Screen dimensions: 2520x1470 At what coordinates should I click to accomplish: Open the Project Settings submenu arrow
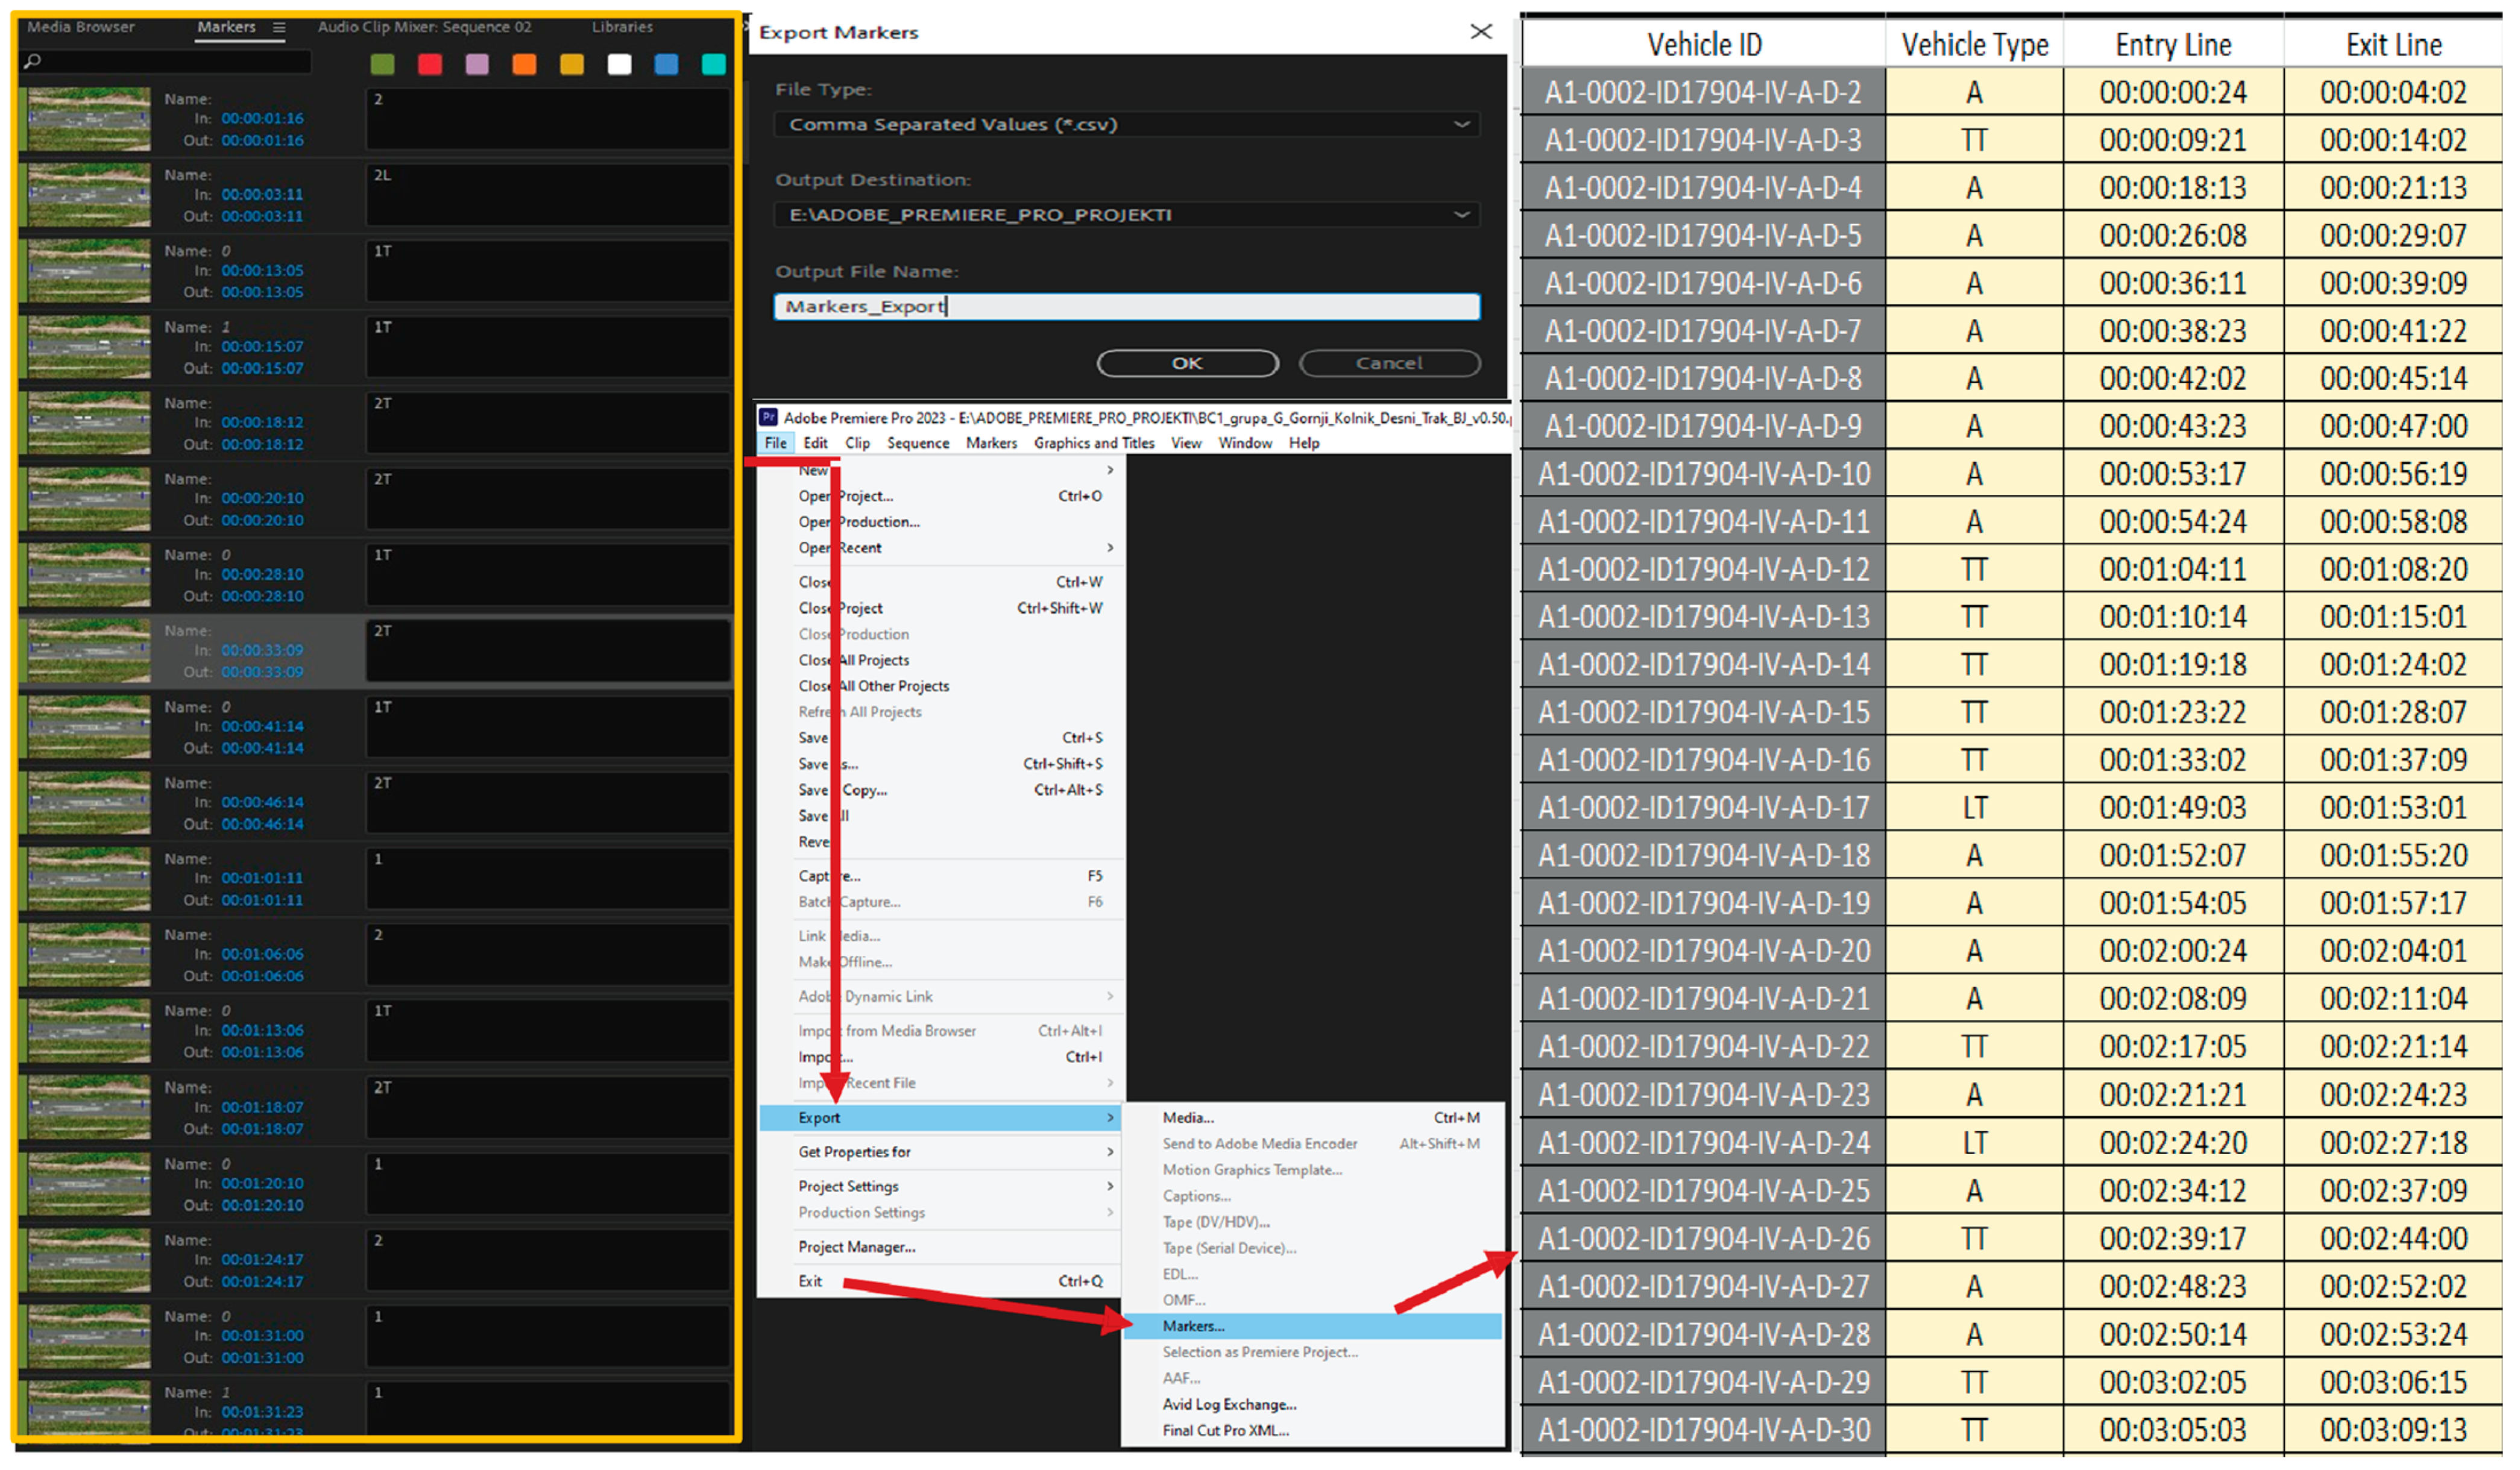coord(1110,1186)
